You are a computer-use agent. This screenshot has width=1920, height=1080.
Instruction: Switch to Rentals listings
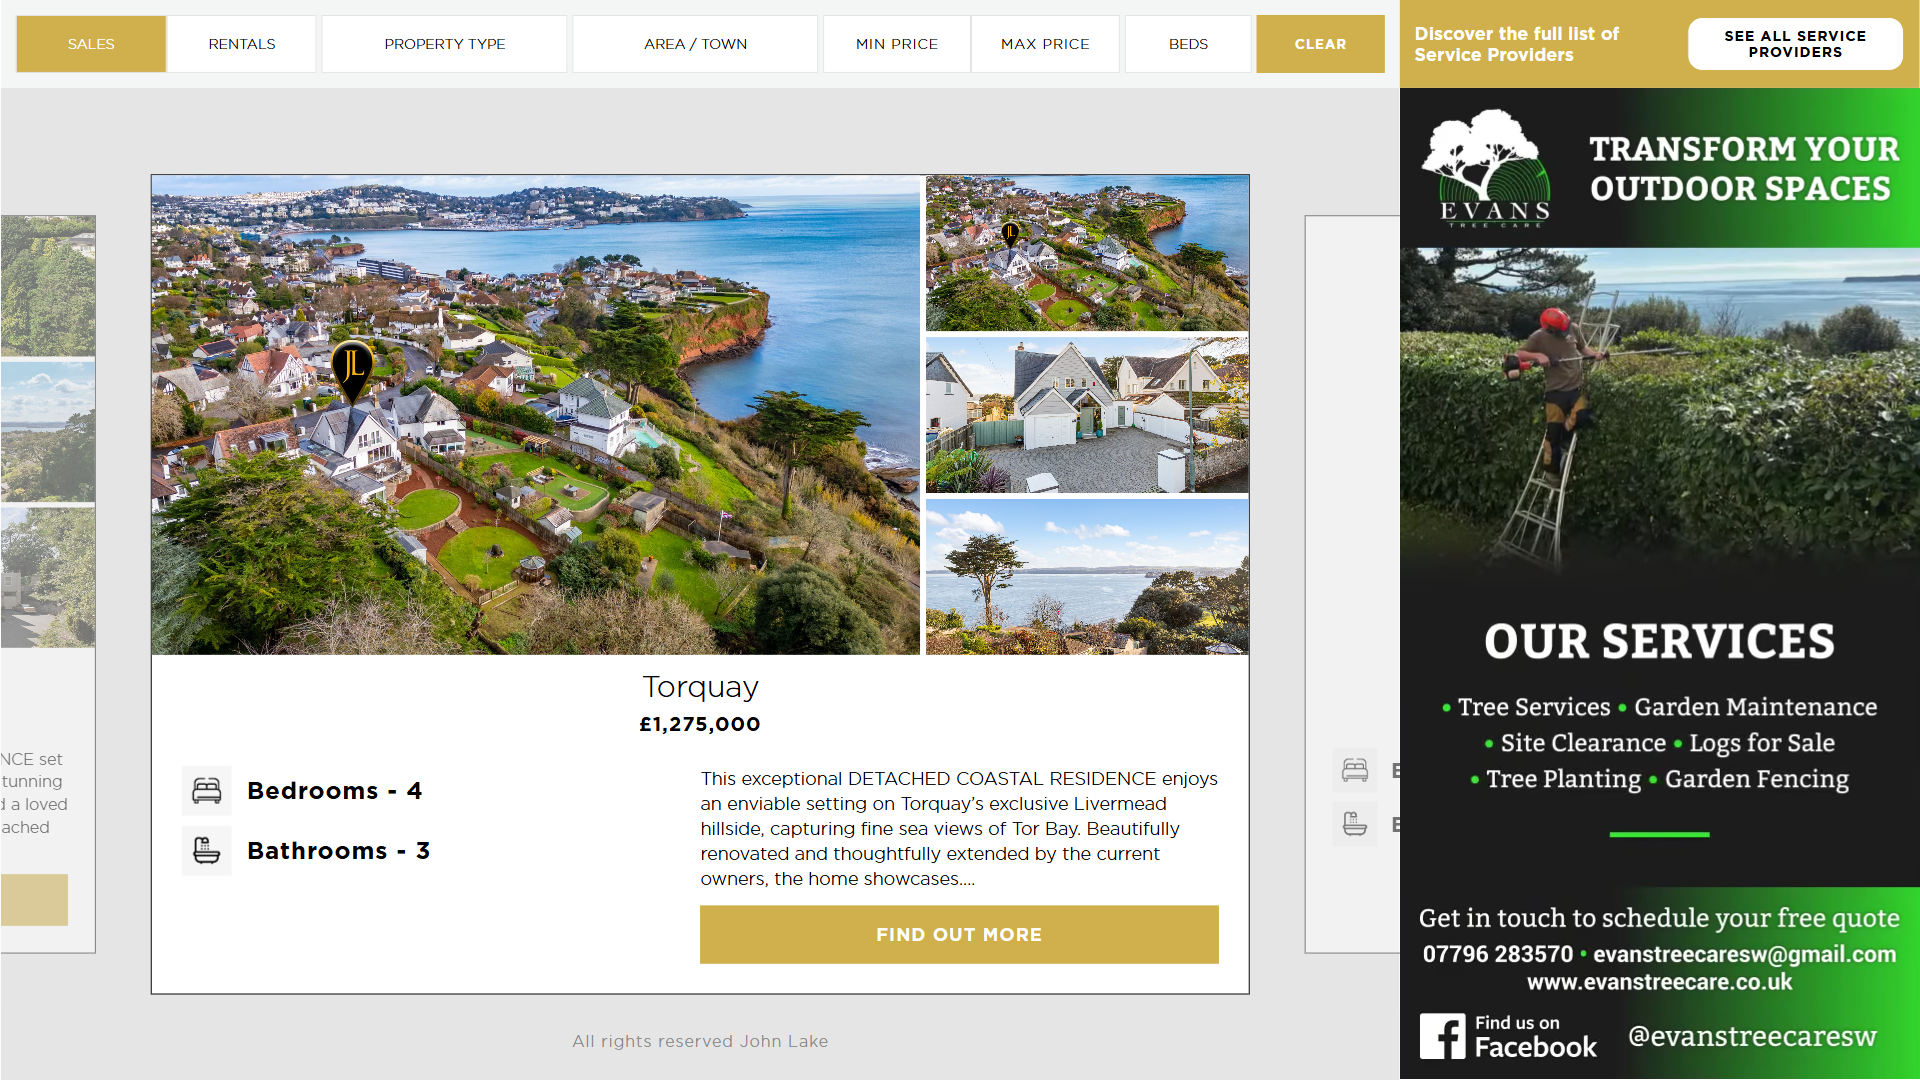point(242,44)
